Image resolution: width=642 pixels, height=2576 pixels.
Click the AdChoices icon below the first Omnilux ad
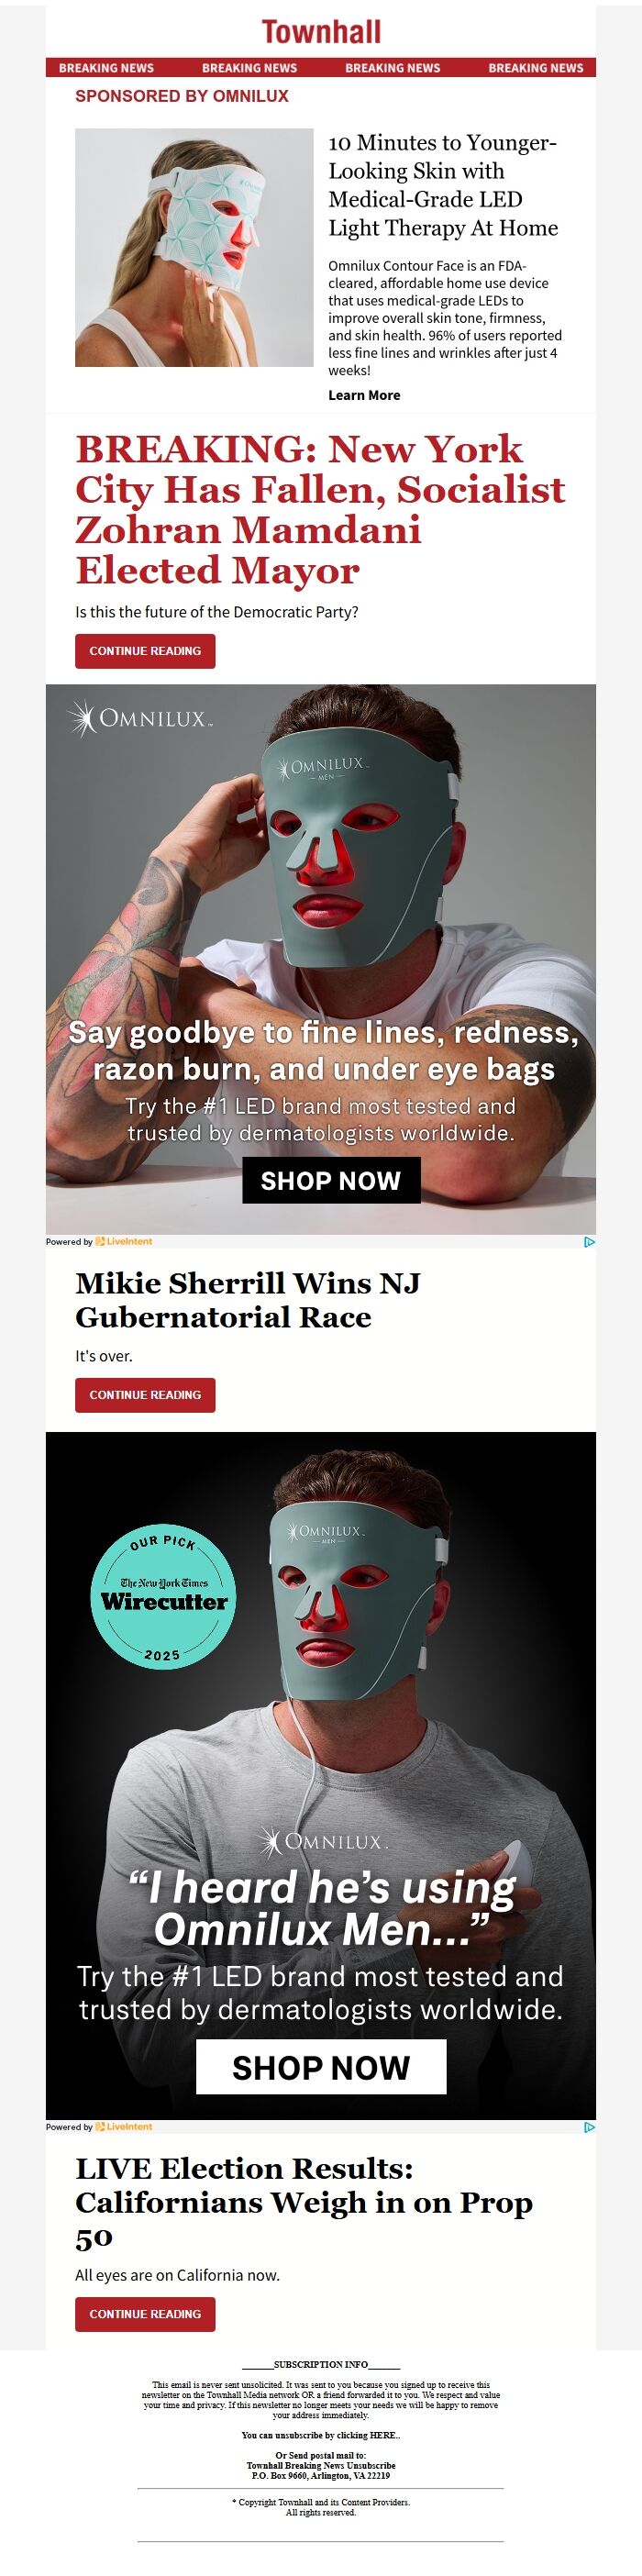point(589,1241)
